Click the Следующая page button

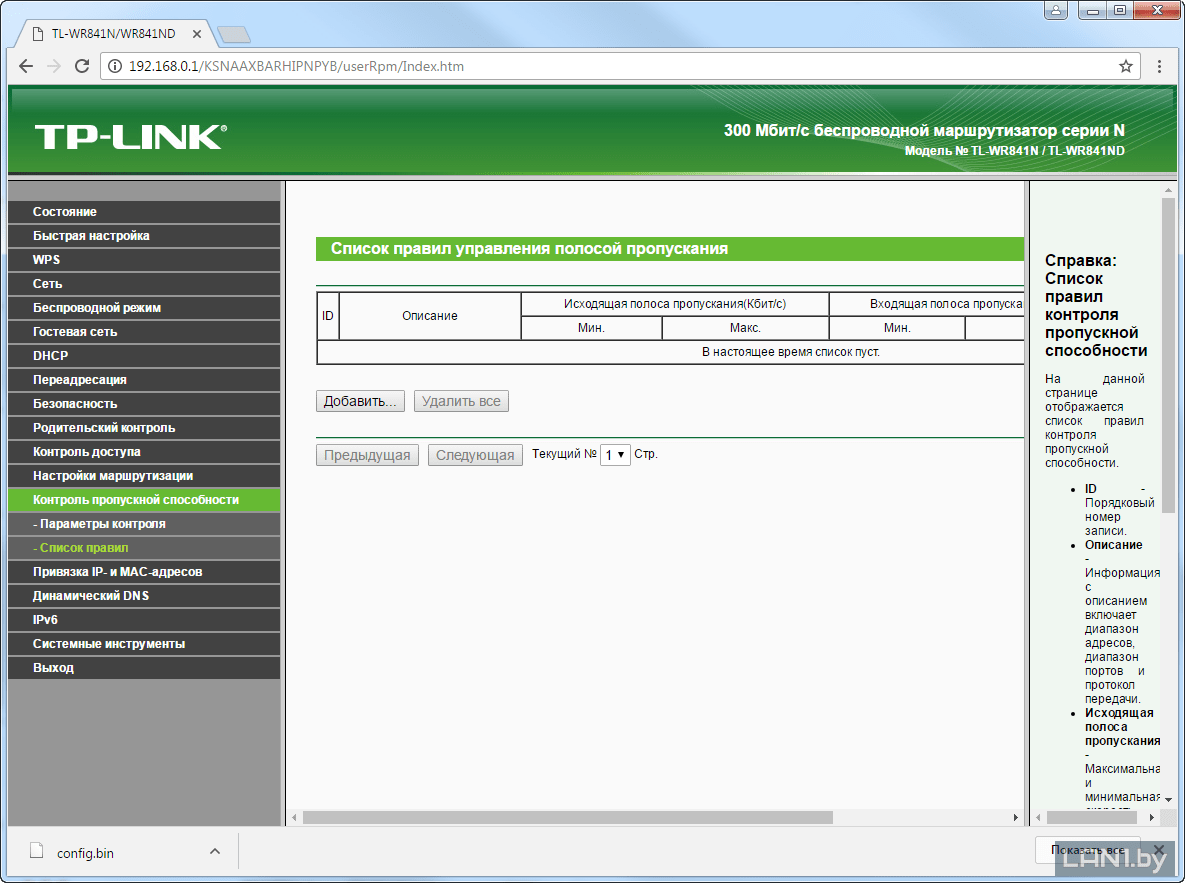pyautogui.click(x=475, y=455)
